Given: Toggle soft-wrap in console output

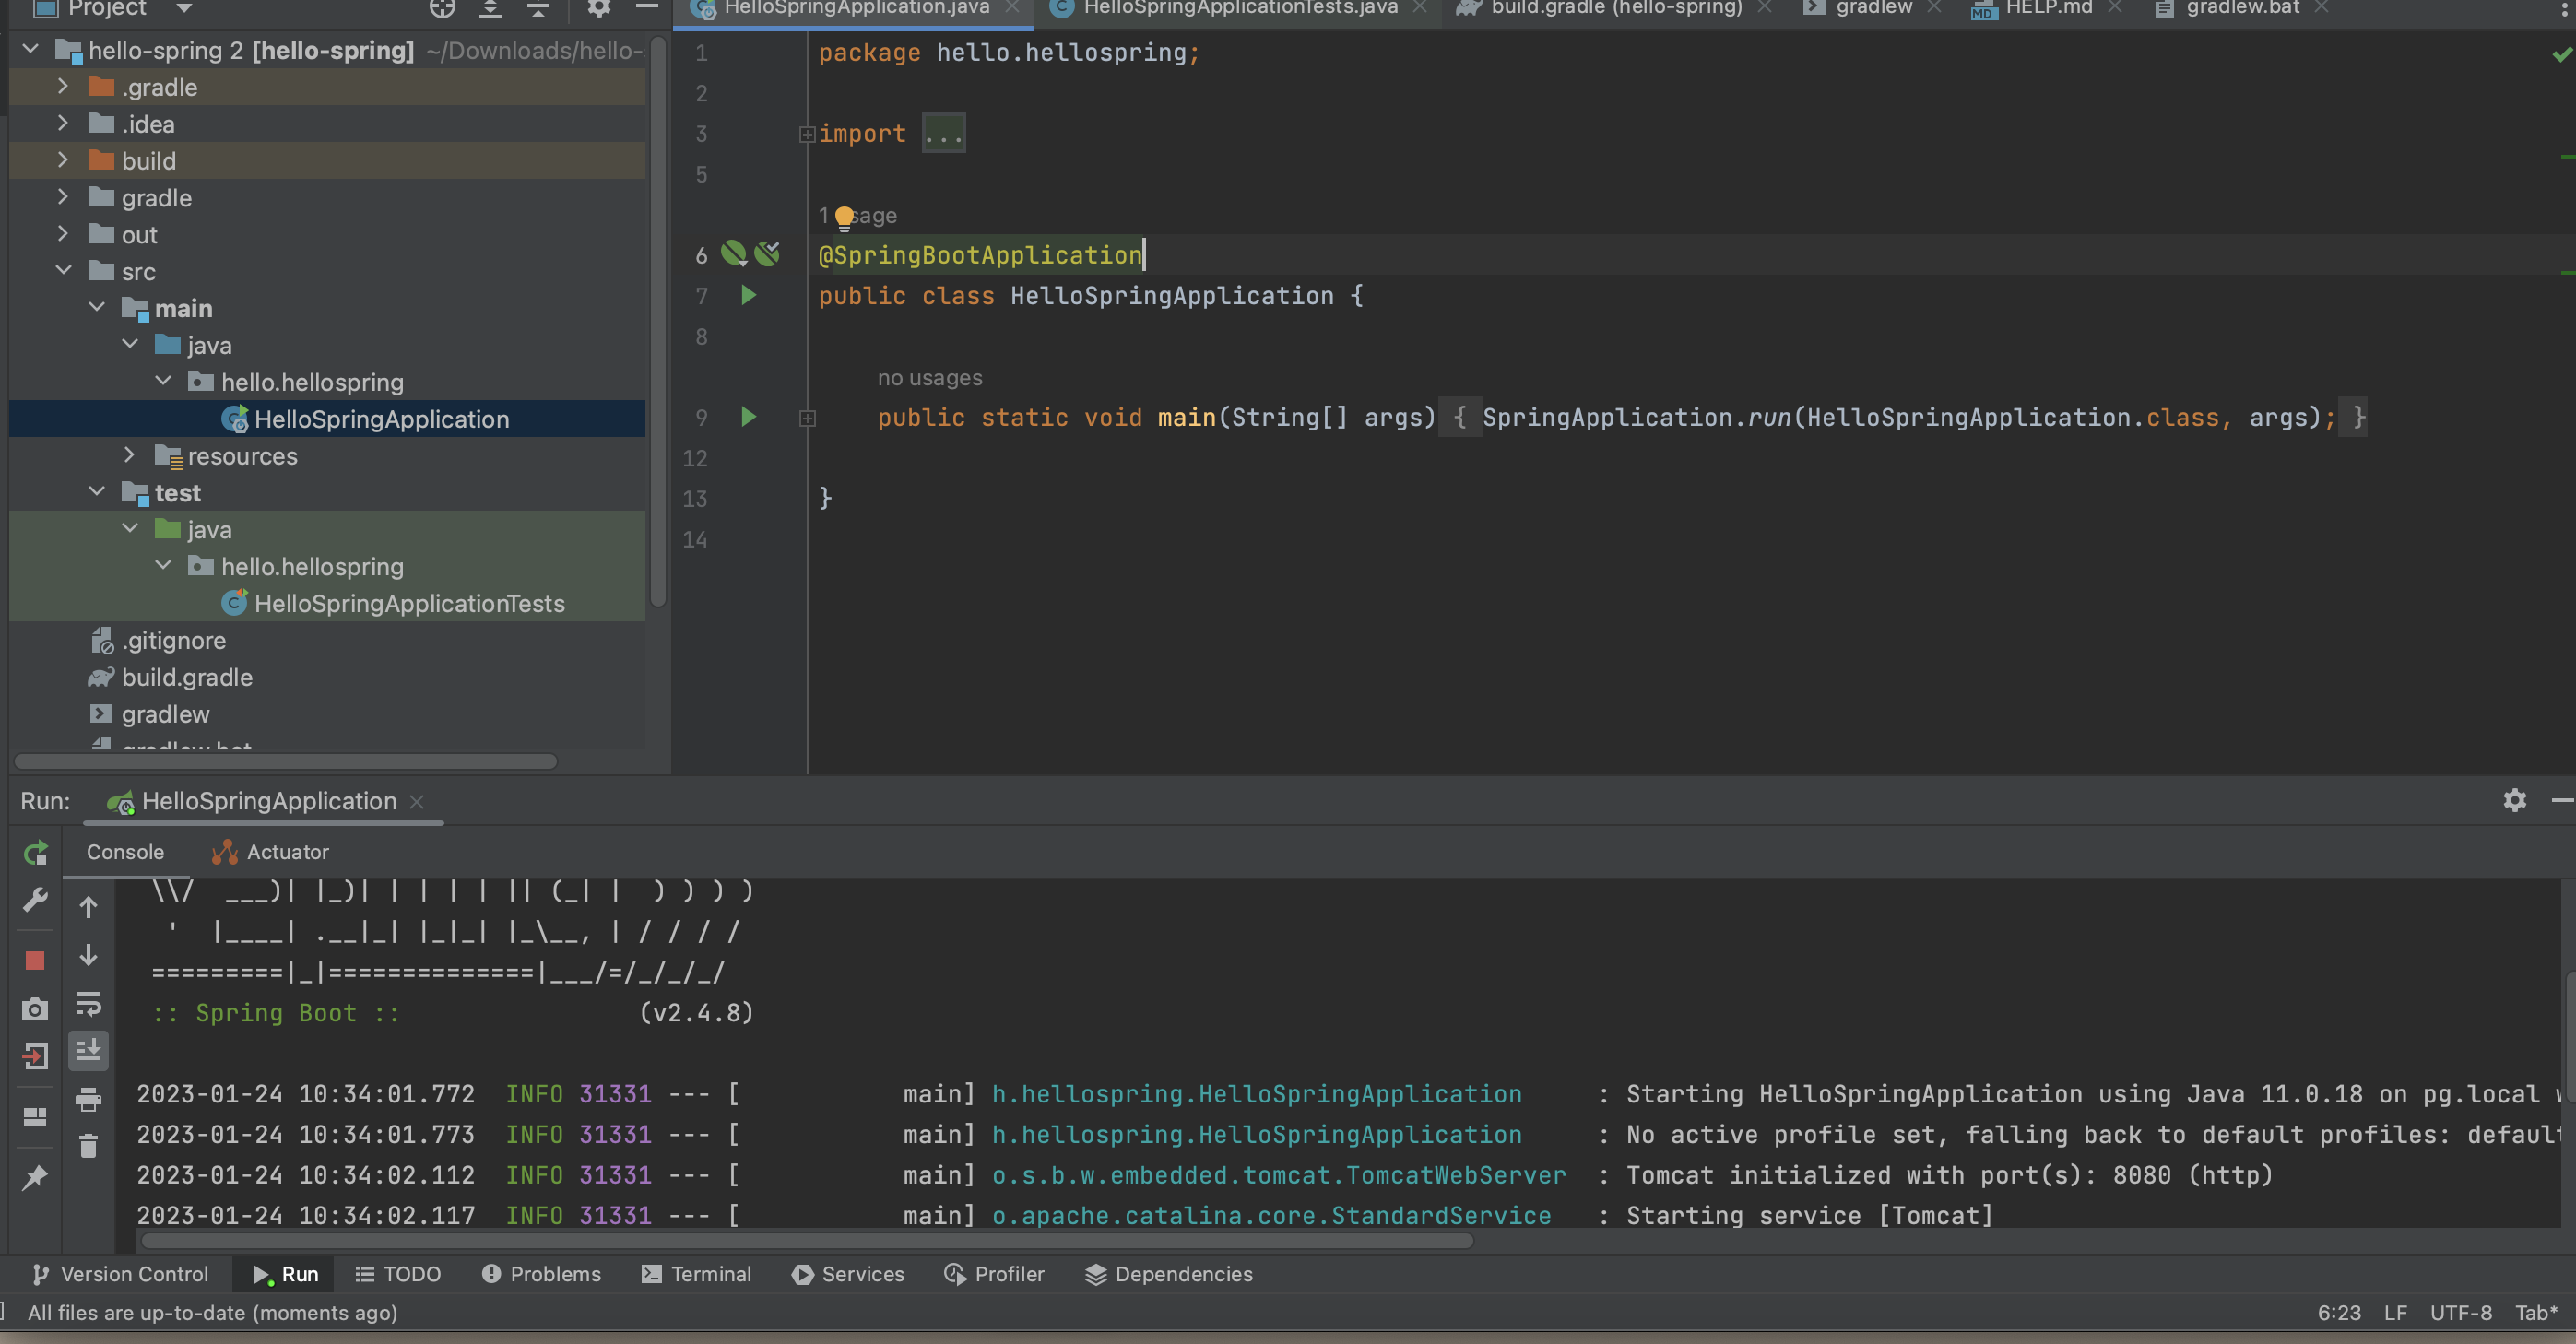Looking at the screenshot, I should tap(88, 1004).
